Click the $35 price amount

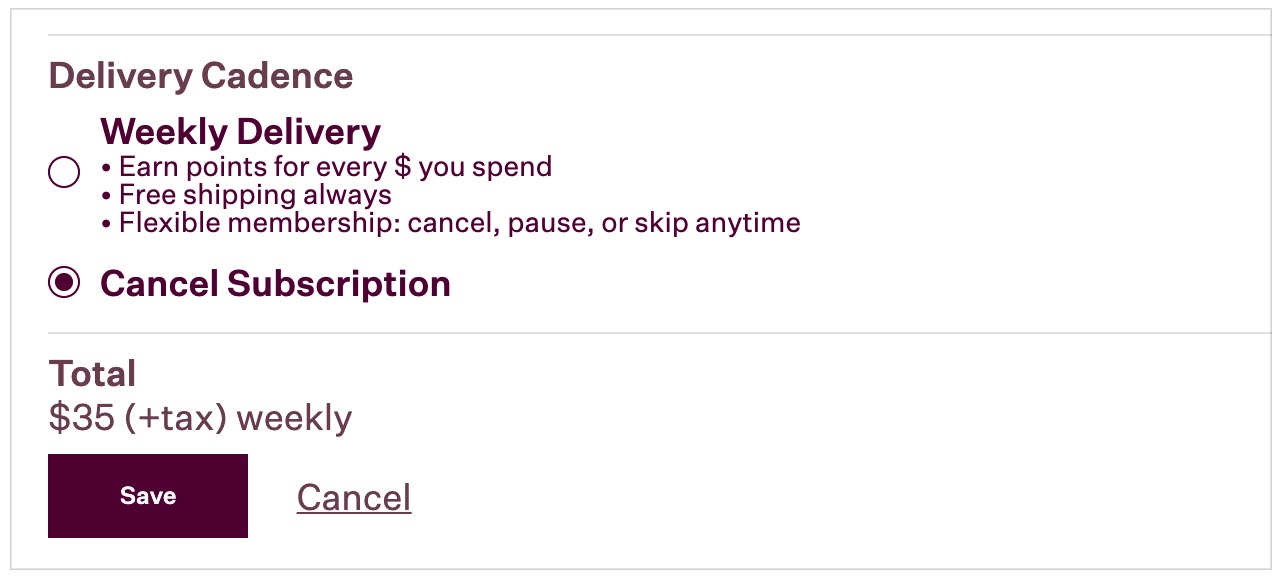[x=81, y=417]
